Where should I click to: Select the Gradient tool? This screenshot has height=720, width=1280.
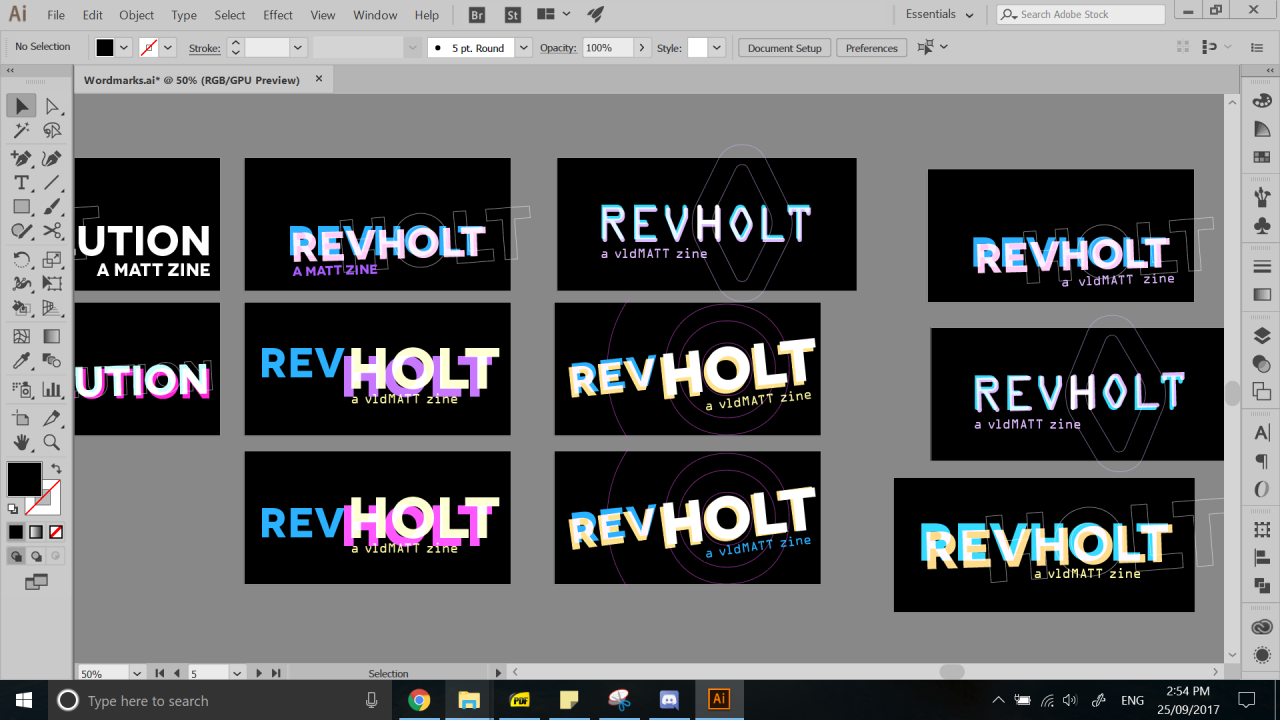[52, 337]
